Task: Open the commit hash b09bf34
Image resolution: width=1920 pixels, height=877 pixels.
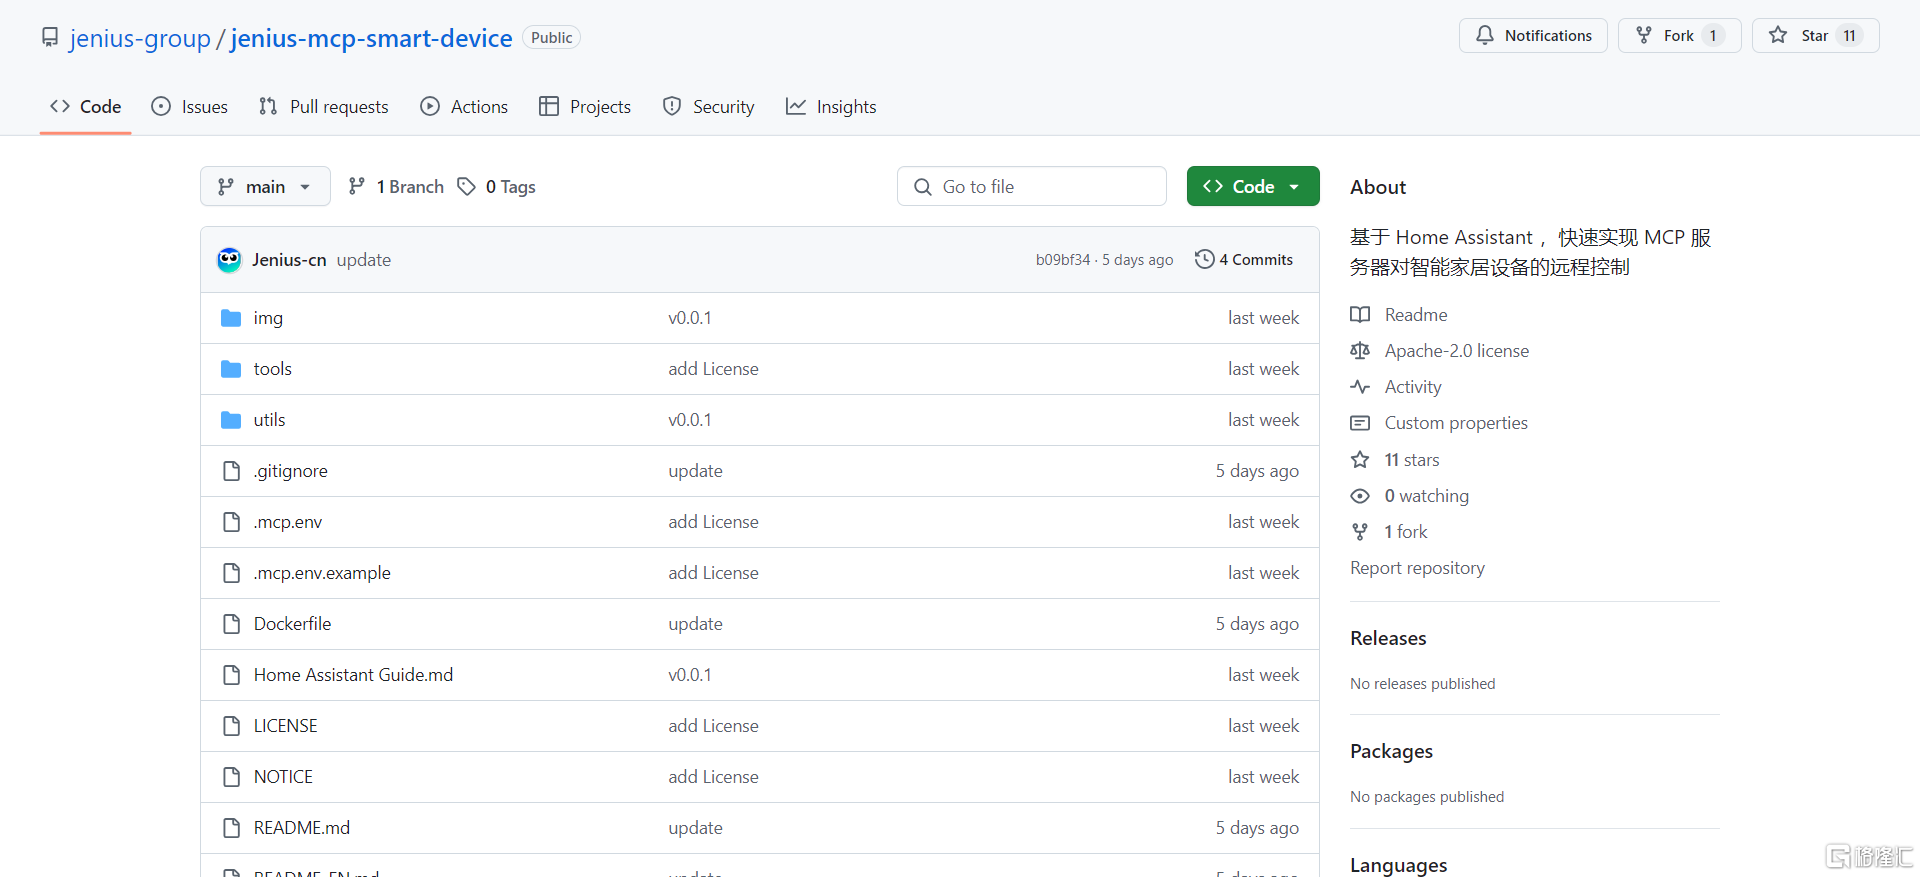Action: [1063, 260]
